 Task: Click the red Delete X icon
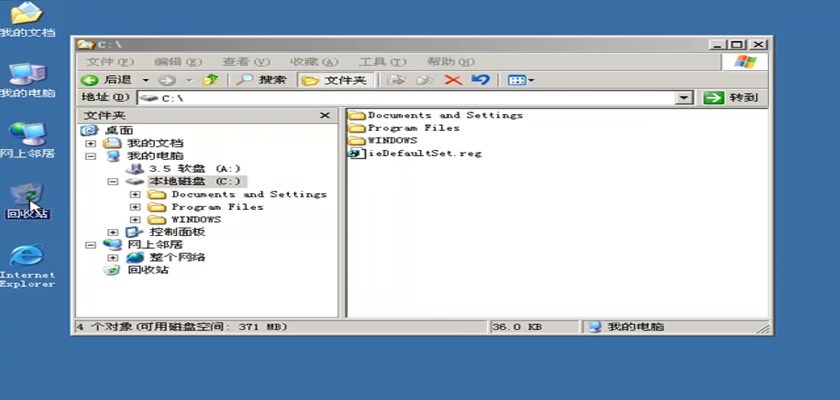click(452, 80)
